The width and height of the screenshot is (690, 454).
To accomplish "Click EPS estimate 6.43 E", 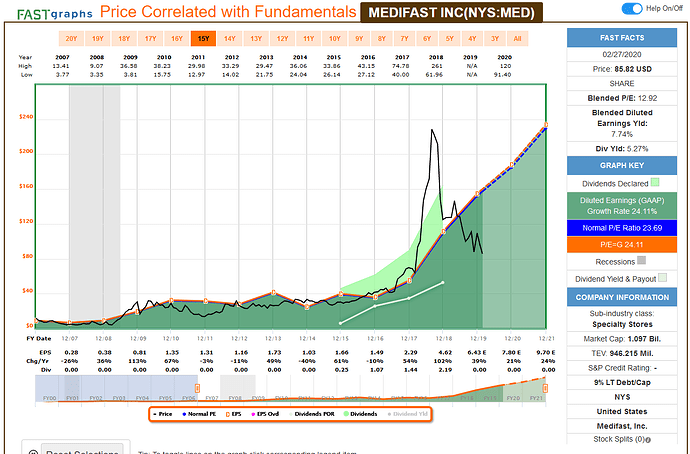I will tap(477, 352).
